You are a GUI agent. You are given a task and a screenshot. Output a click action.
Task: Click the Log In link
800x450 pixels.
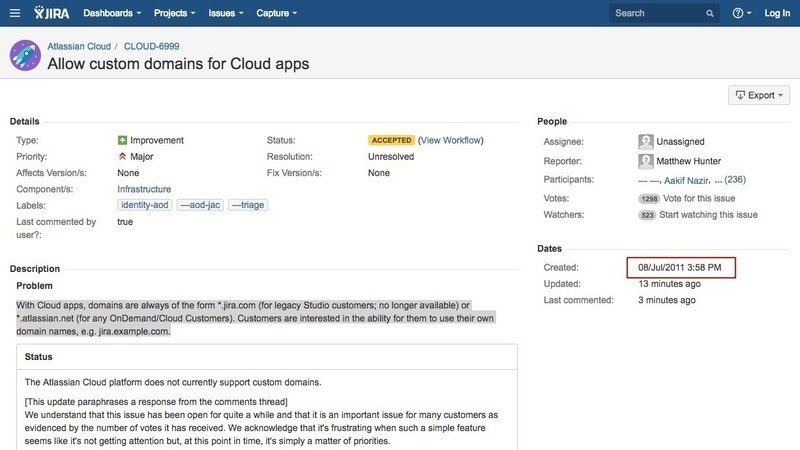pos(777,14)
